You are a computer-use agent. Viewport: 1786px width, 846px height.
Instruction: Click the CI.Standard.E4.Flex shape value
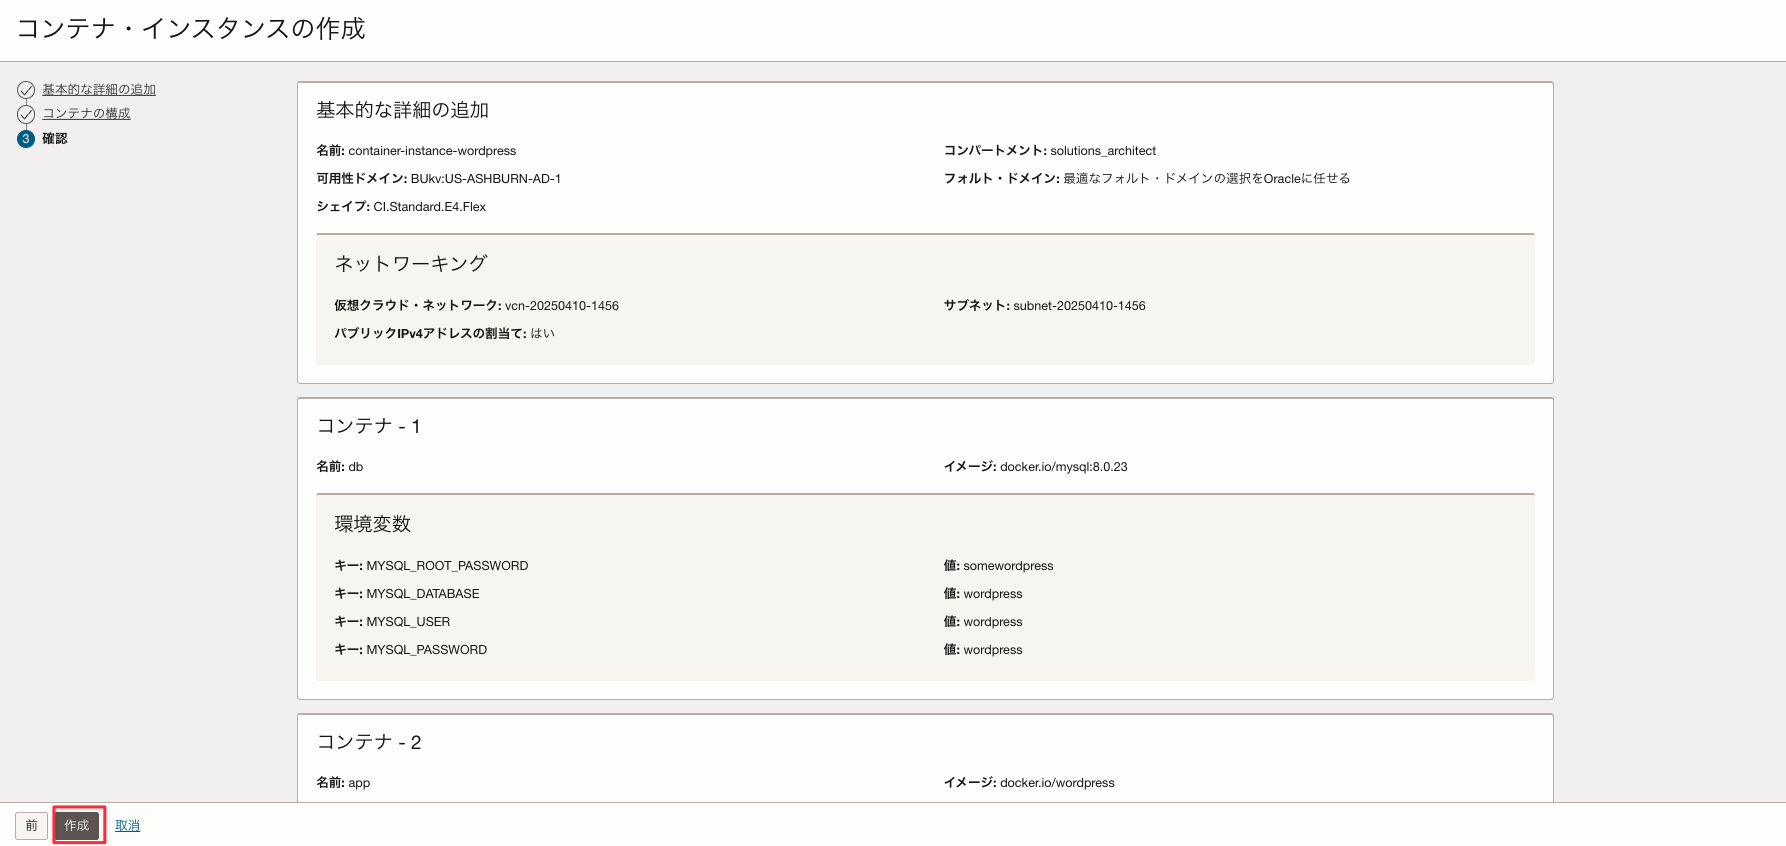pos(429,207)
